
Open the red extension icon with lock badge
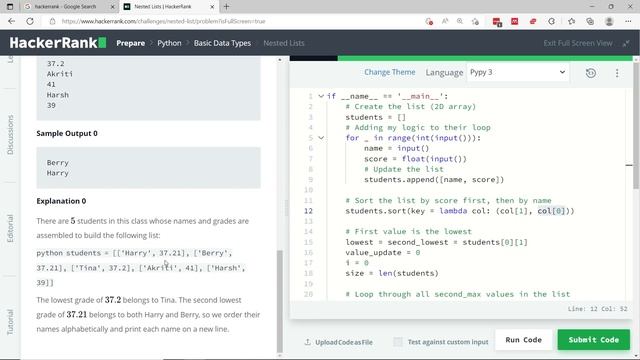[x=497, y=22]
